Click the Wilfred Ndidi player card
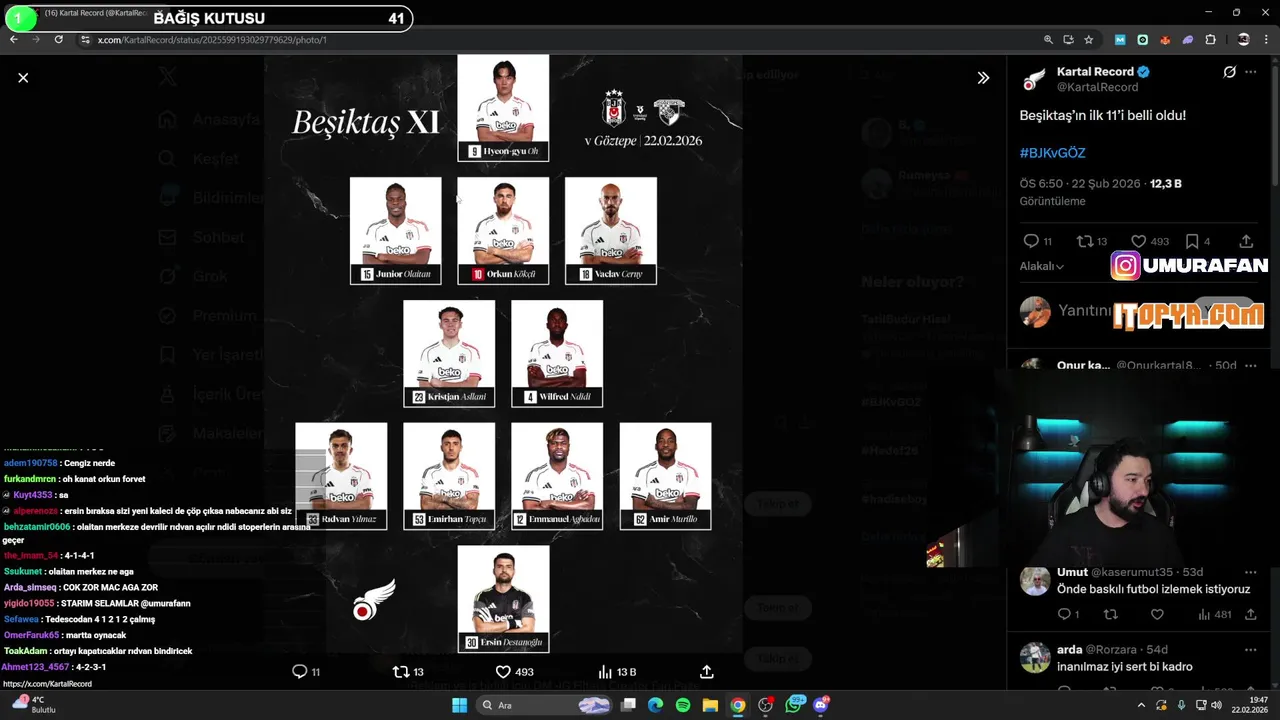 tap(557, 353)
